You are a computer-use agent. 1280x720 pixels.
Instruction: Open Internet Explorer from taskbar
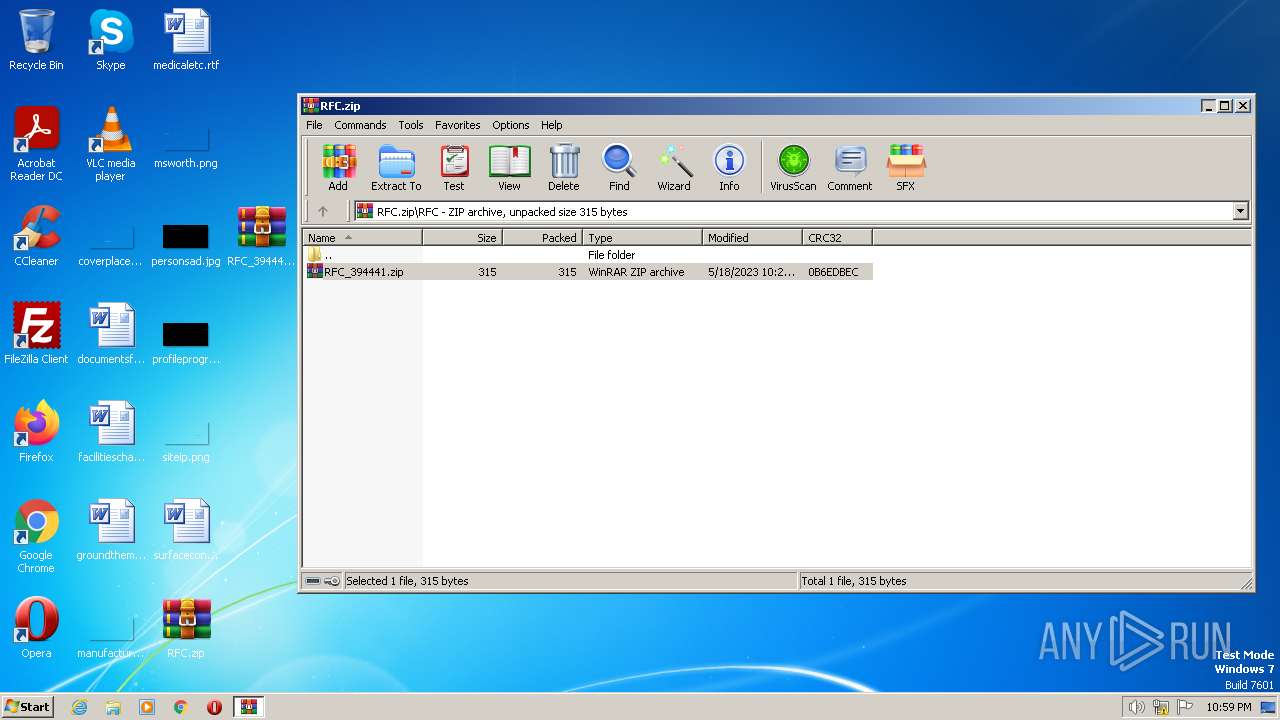tap(79, 707)
